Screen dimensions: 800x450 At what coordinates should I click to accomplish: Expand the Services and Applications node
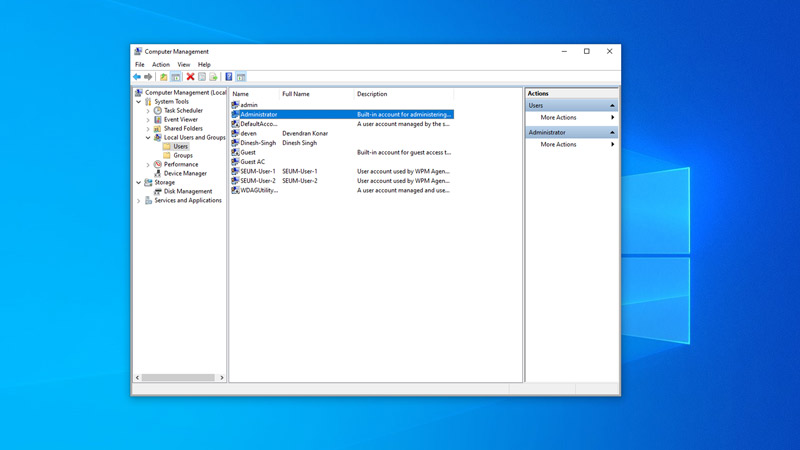[x=138, y=201]
